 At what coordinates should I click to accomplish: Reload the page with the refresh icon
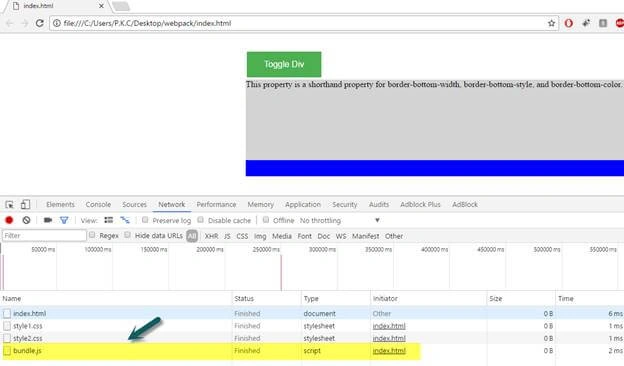click(x=39, y=23)
